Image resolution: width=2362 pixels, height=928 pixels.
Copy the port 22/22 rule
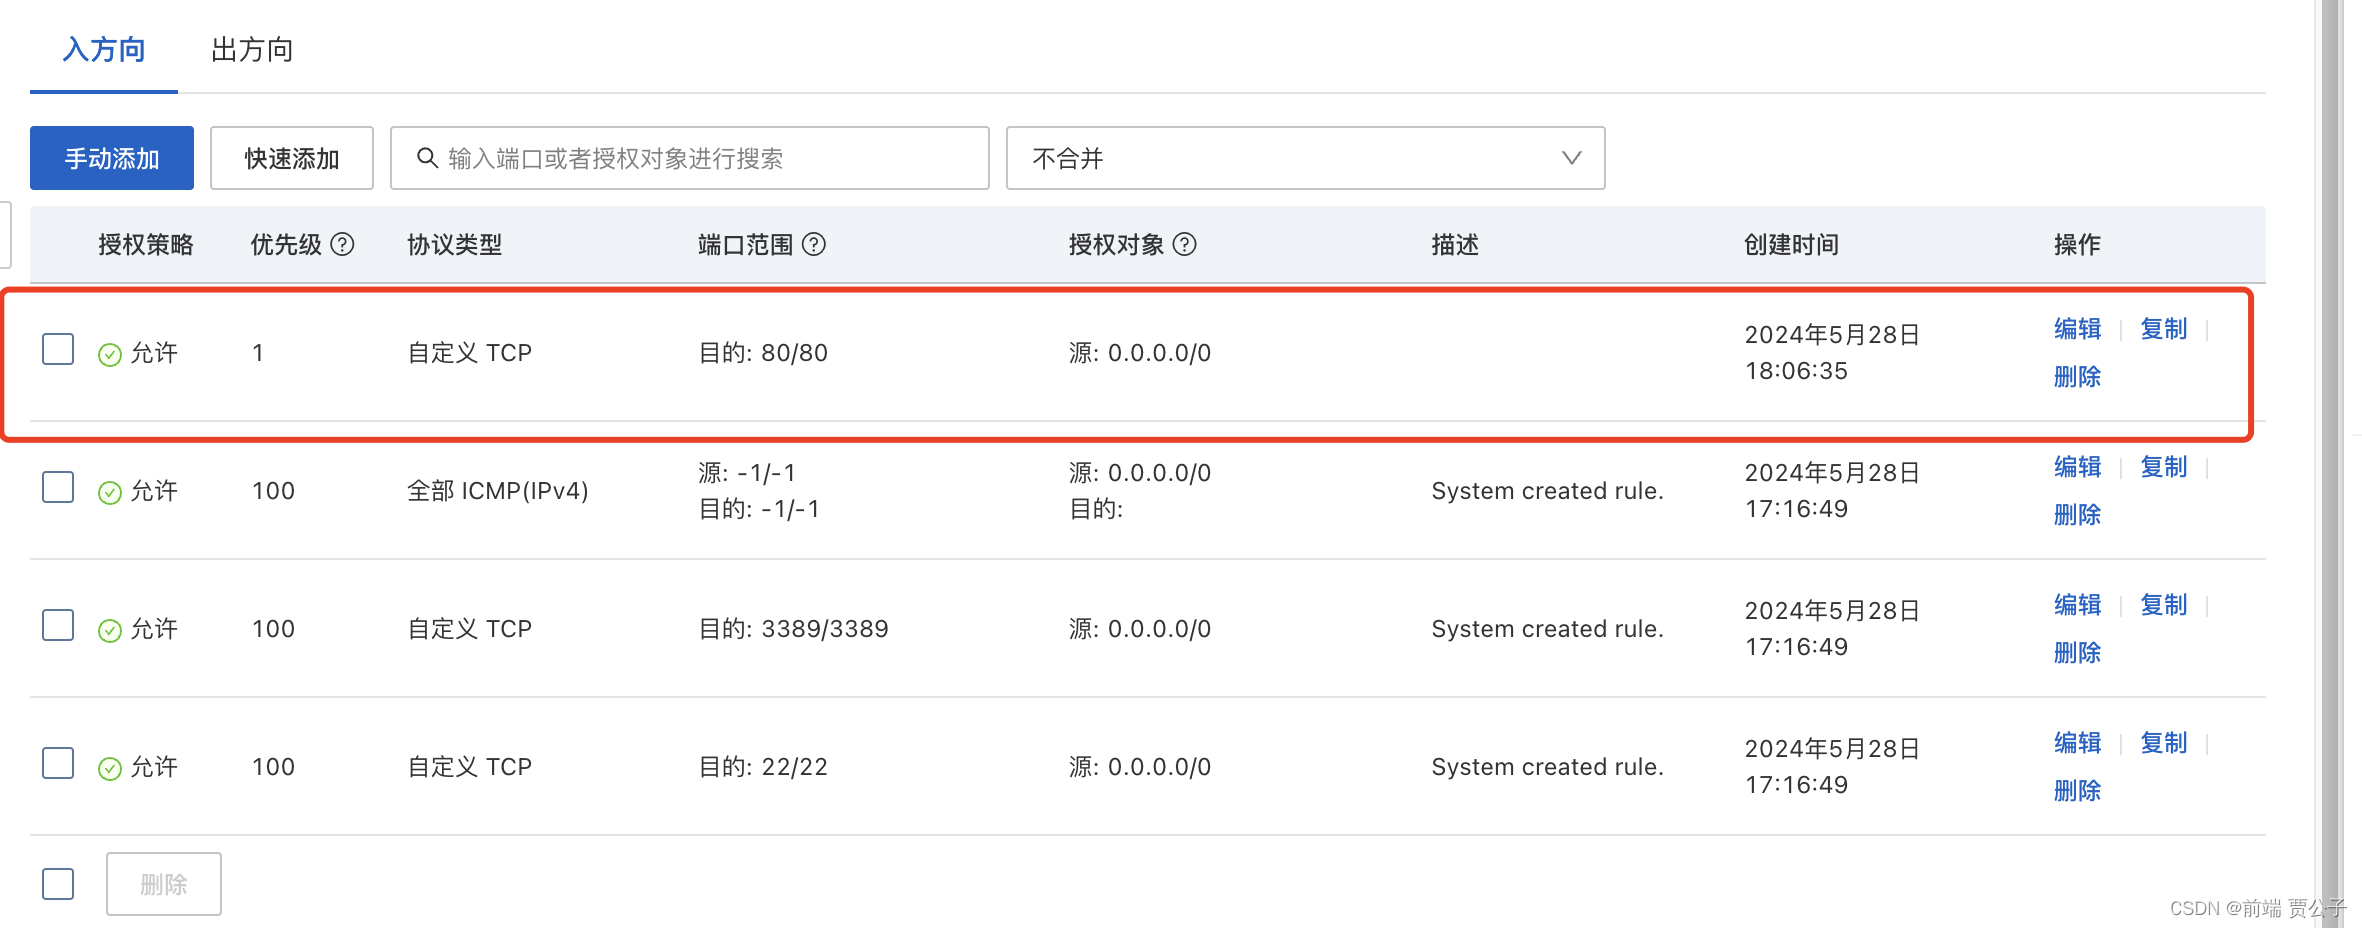click(2163, 743)
